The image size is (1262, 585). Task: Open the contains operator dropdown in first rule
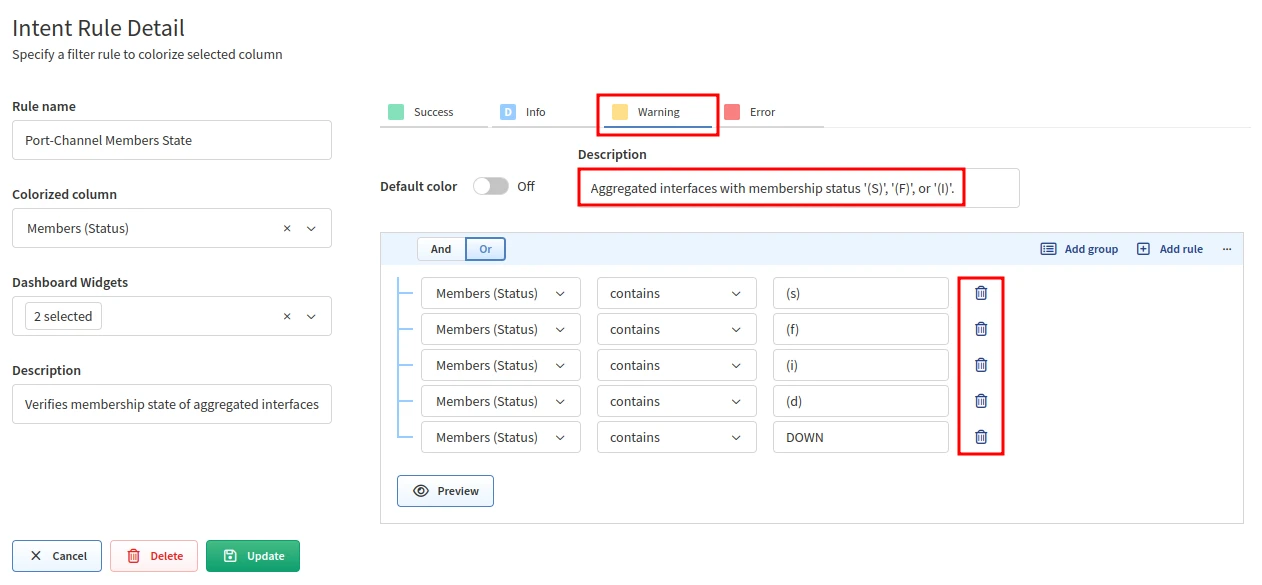point(676,293)
